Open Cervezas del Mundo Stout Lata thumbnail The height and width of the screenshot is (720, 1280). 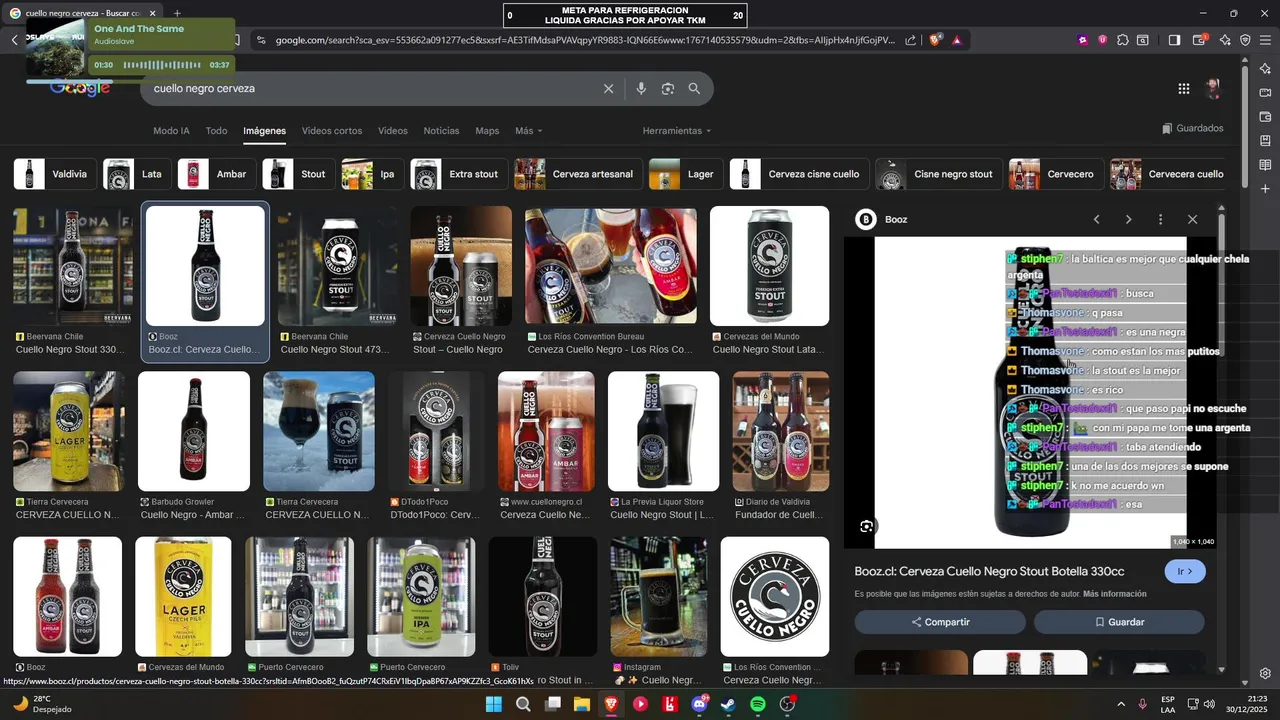point(769,266)
